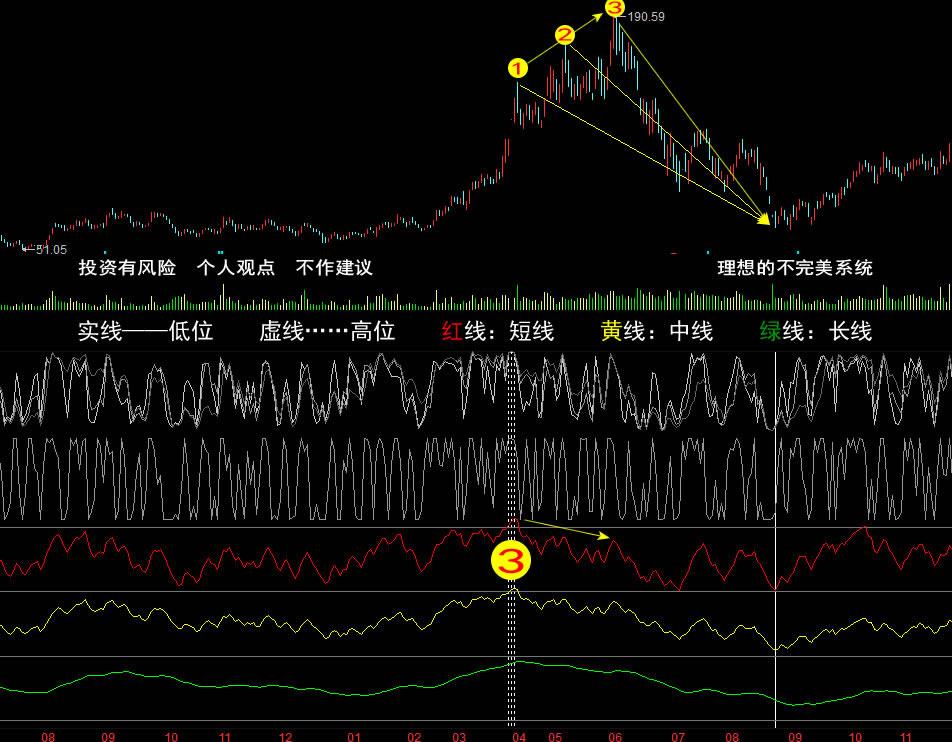Select month 04 on the time axis

pyautogui.click(x=519, y=737)
